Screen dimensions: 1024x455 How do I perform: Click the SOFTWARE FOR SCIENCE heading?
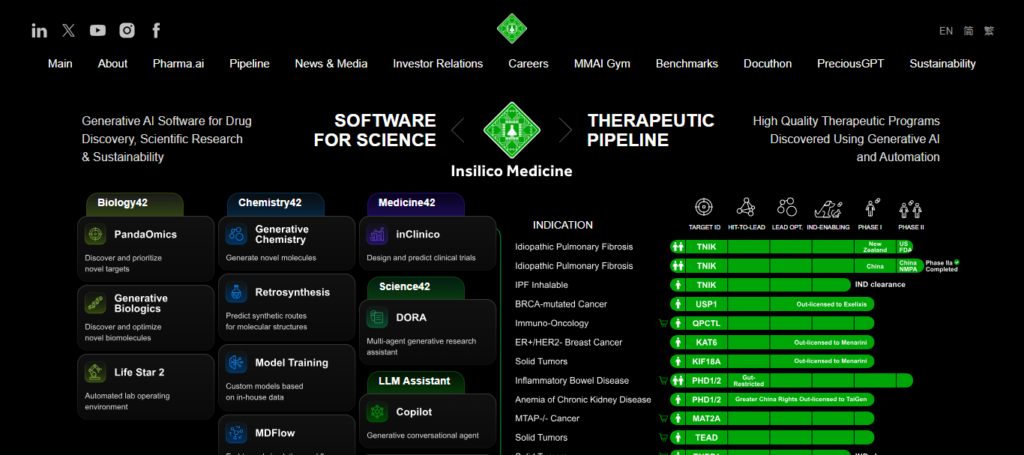point(375,130)
